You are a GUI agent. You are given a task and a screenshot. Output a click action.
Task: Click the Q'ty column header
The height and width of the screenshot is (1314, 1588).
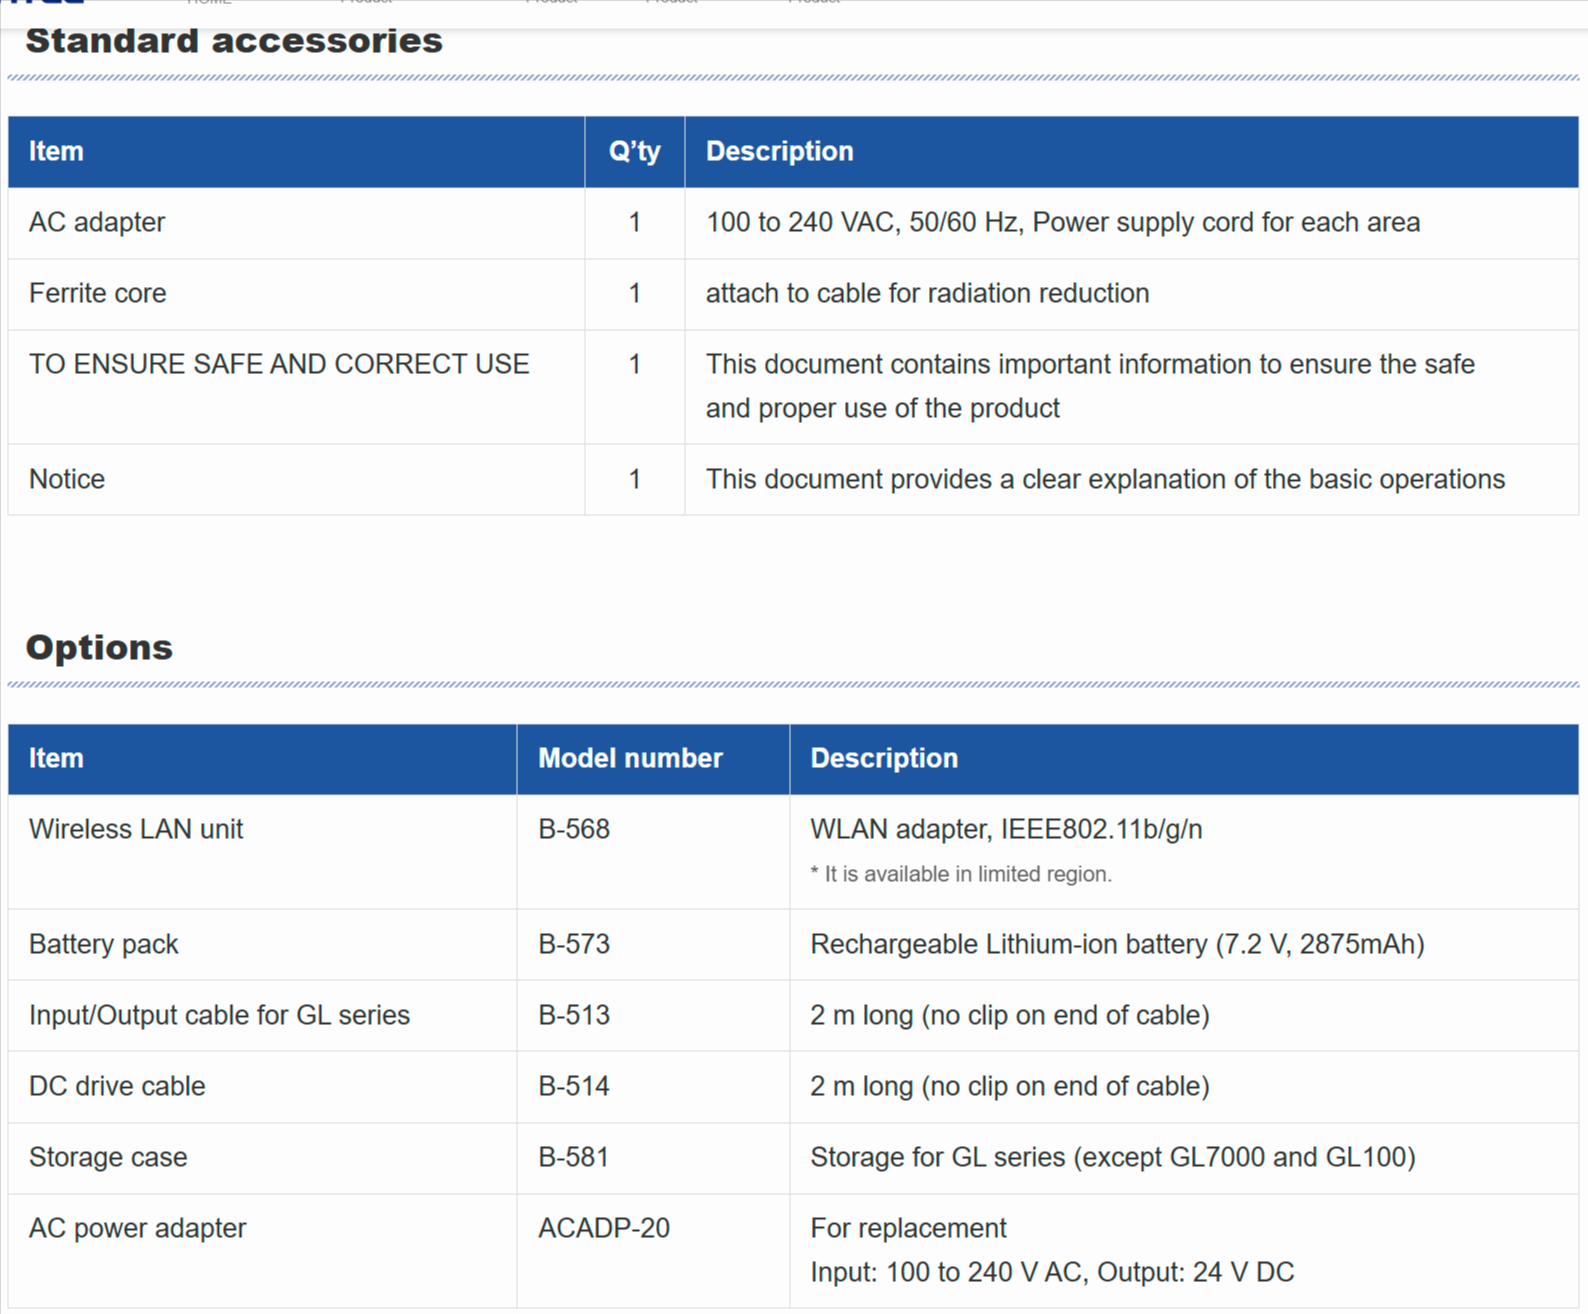(634, 151)
